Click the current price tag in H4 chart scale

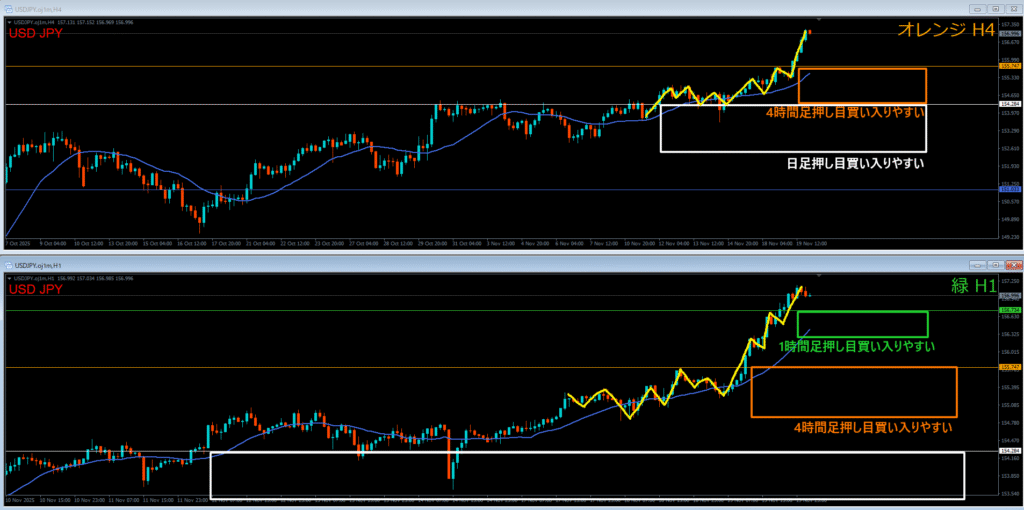coord(1010,33)
